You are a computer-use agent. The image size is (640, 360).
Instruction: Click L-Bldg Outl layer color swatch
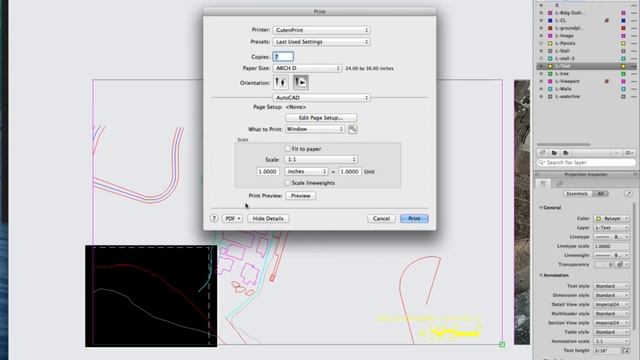point(550,13)
